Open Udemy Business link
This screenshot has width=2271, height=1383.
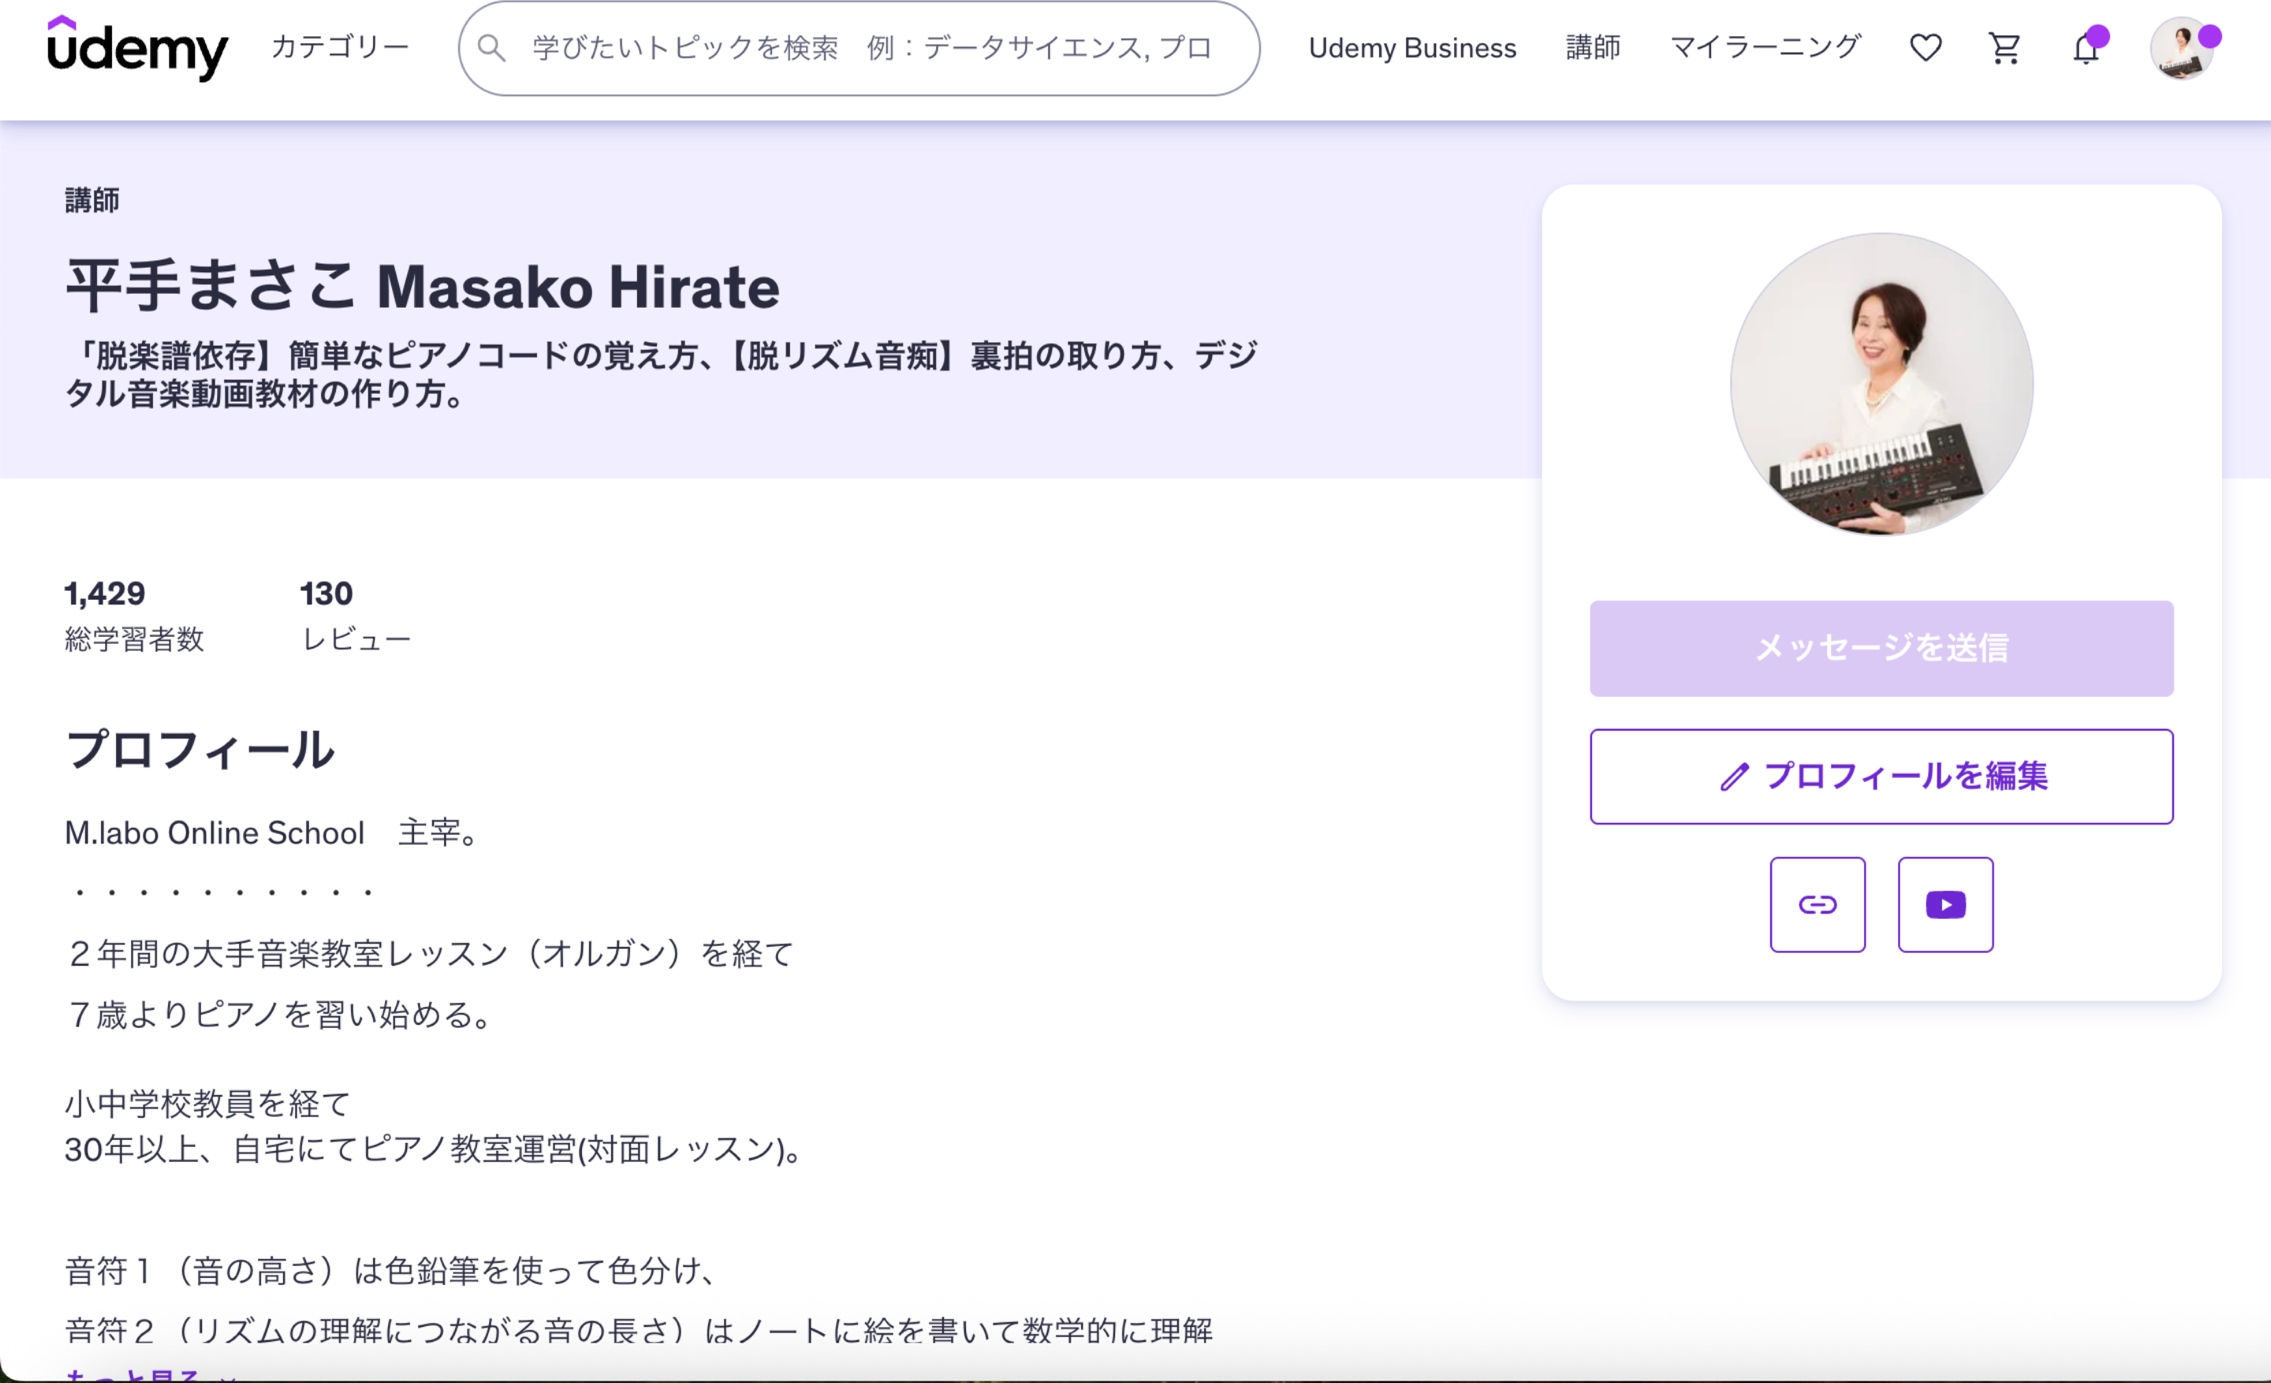tap(1412, 48)
